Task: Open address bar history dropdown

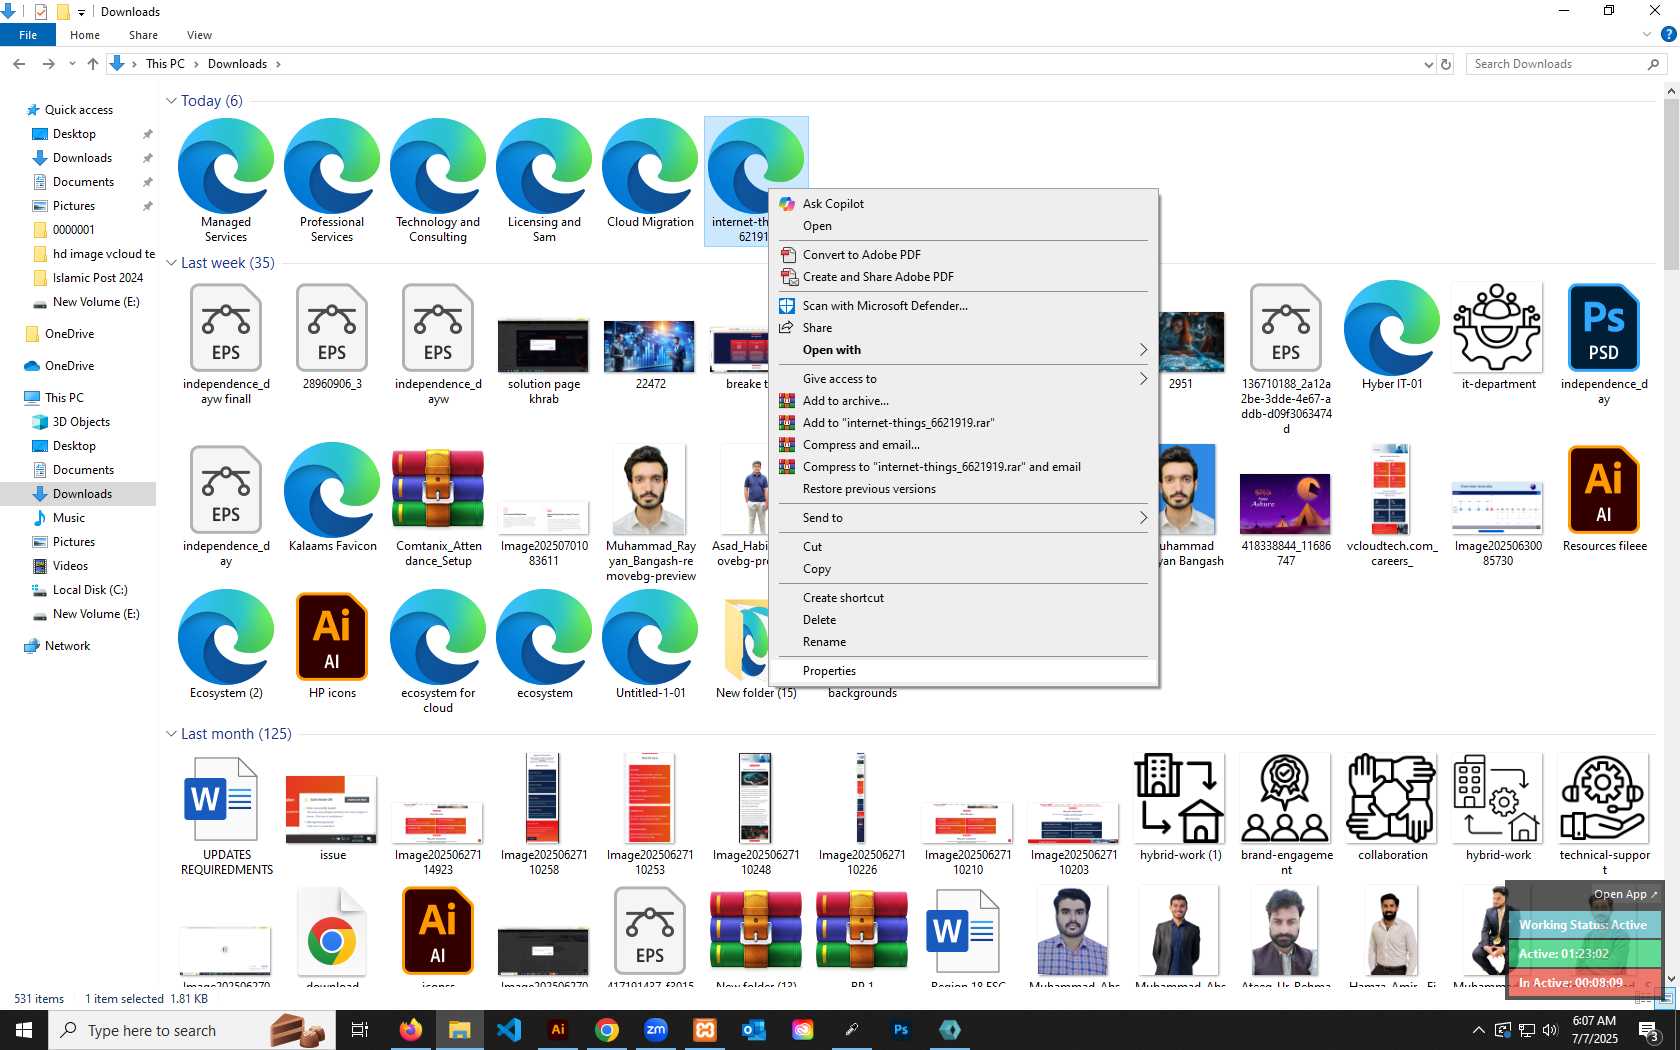Action: [x=1428, y=64]
